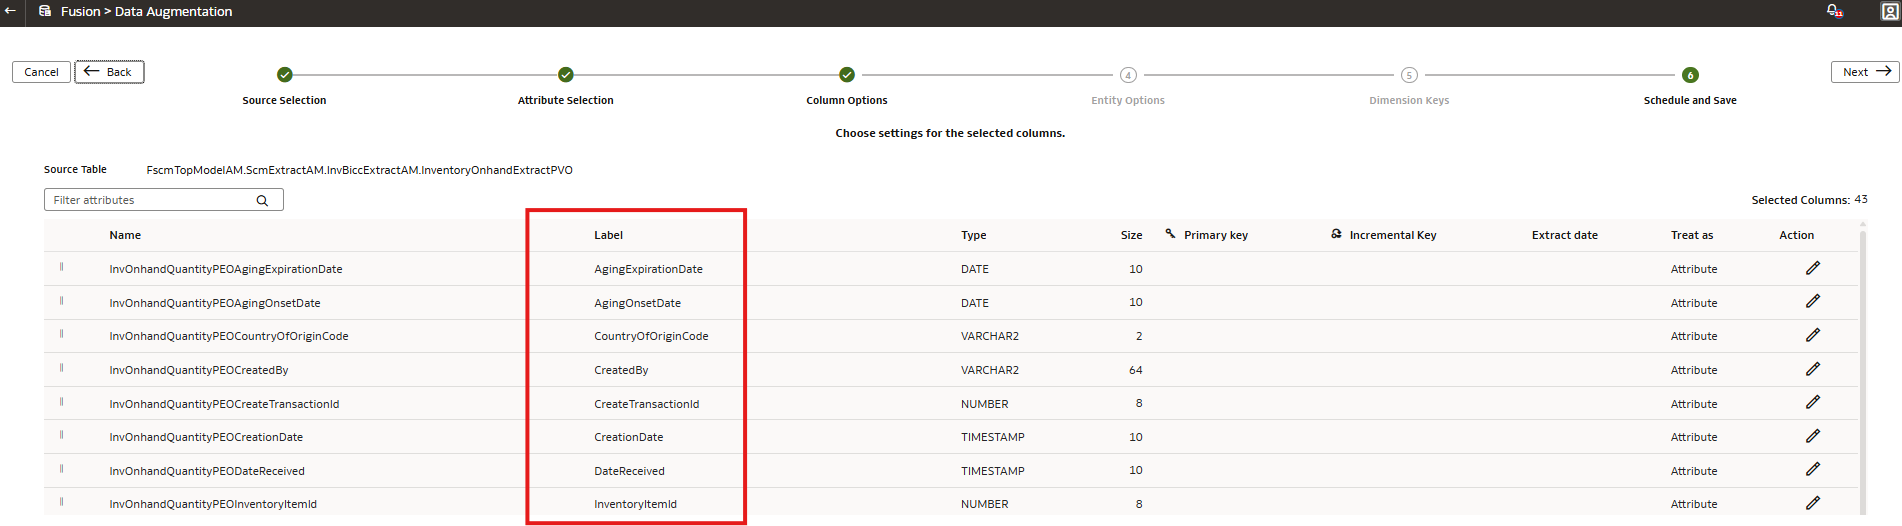Click the Back button
The image size is (1902, 526).
point(110,72)
